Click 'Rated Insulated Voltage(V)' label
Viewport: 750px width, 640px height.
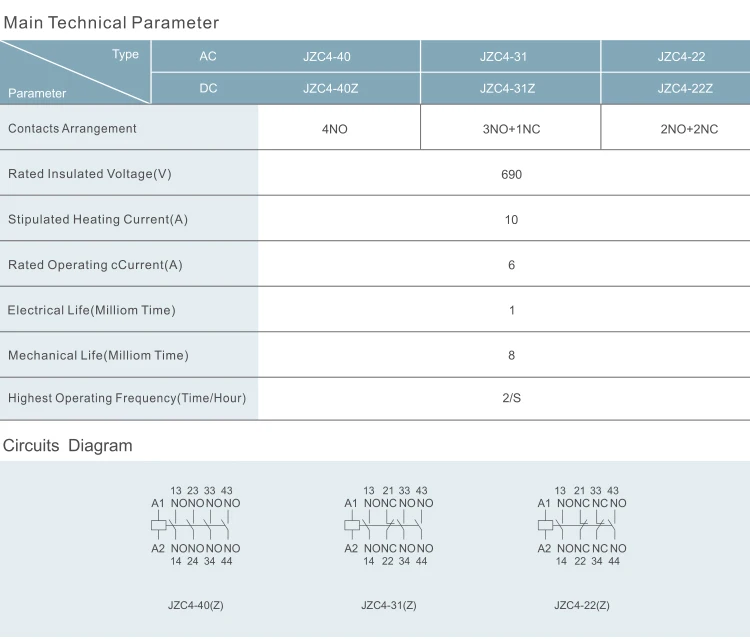(89, 174)
